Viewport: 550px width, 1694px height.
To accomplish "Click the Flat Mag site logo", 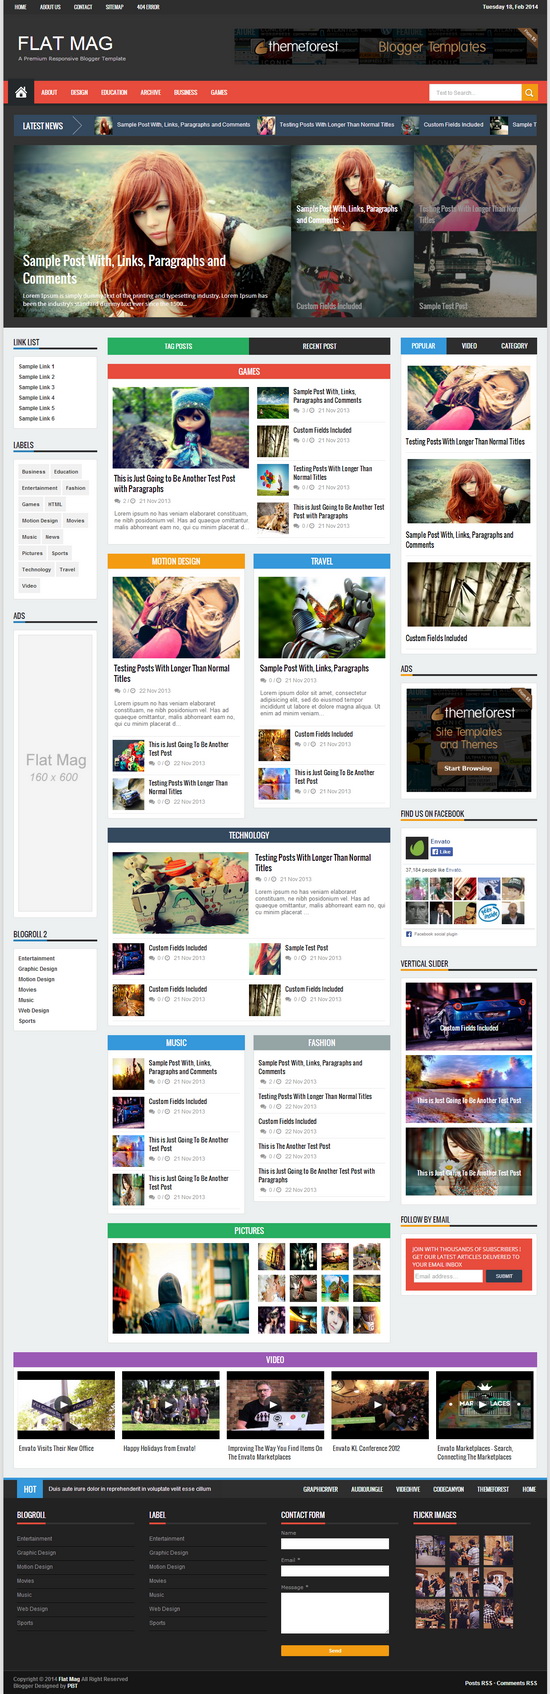I will [x=65, y=43].
